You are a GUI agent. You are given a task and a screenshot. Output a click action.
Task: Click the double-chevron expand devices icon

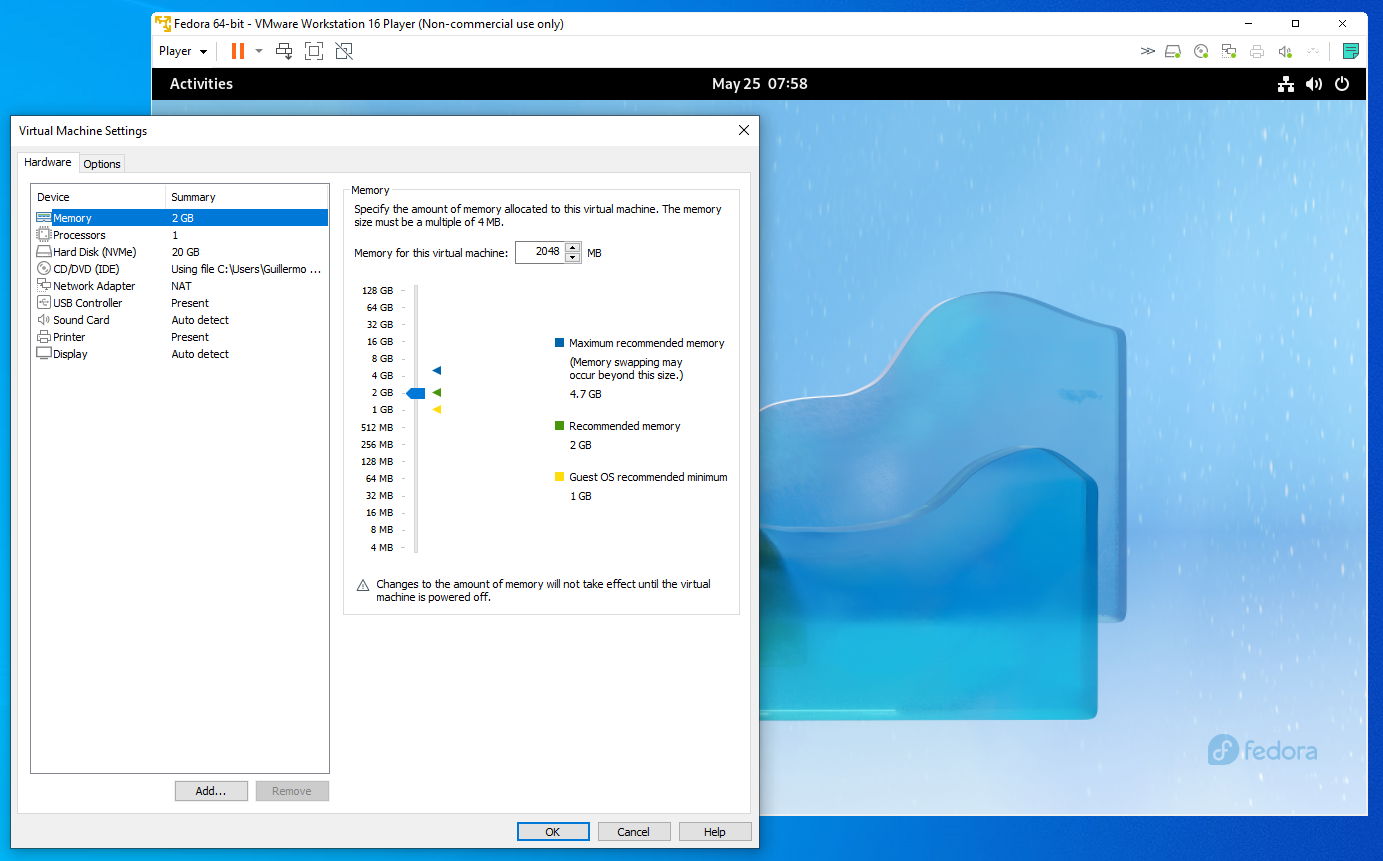[x=1148, y=51]
